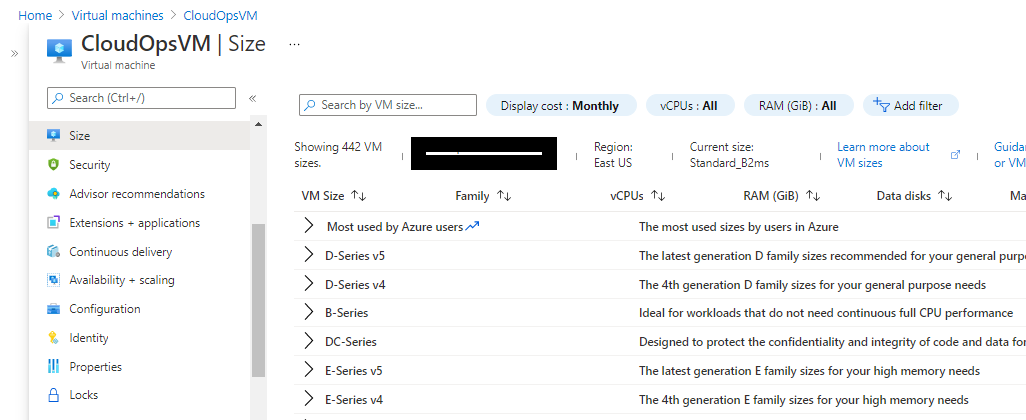
Task: Go to Home breadcrumb link
Action: (35, 15)
